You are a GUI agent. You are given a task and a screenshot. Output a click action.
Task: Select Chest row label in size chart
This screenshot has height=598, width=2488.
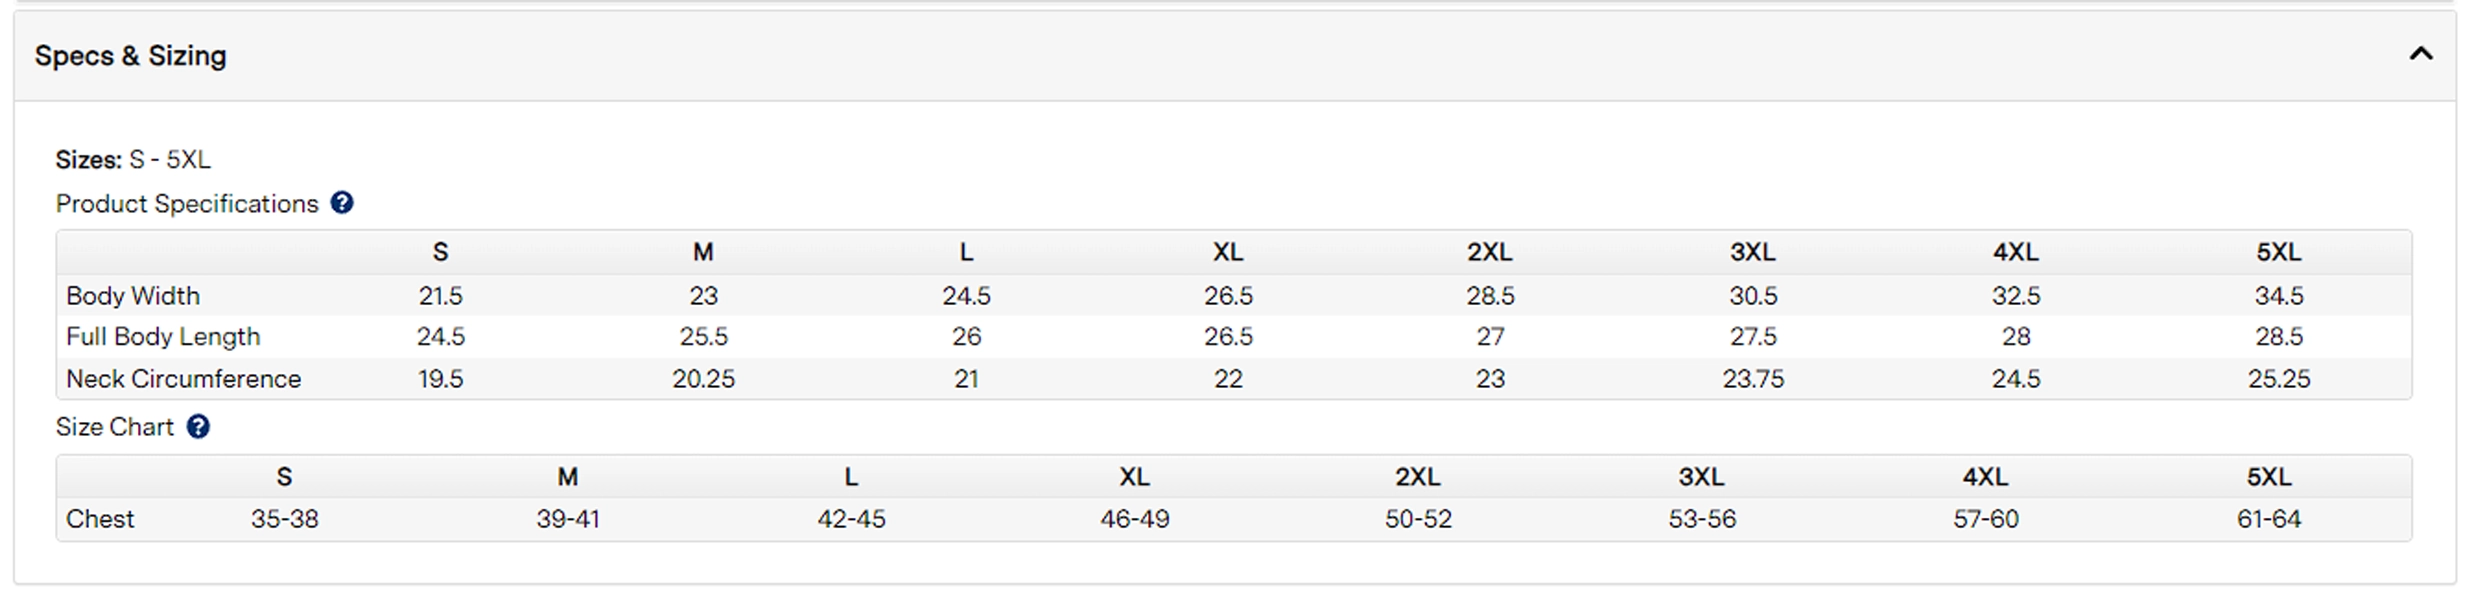click(x=100, y=519)
